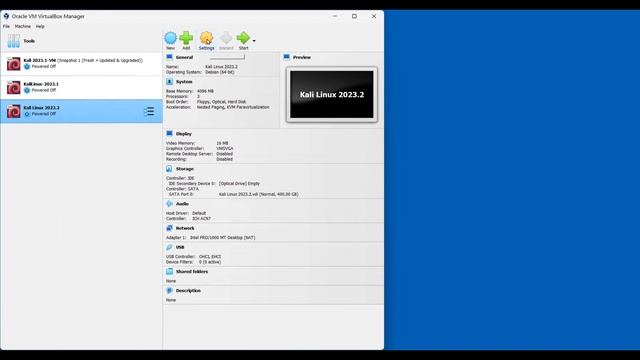
Task: Open the Shared folders heading link
Action: (192, 272)
